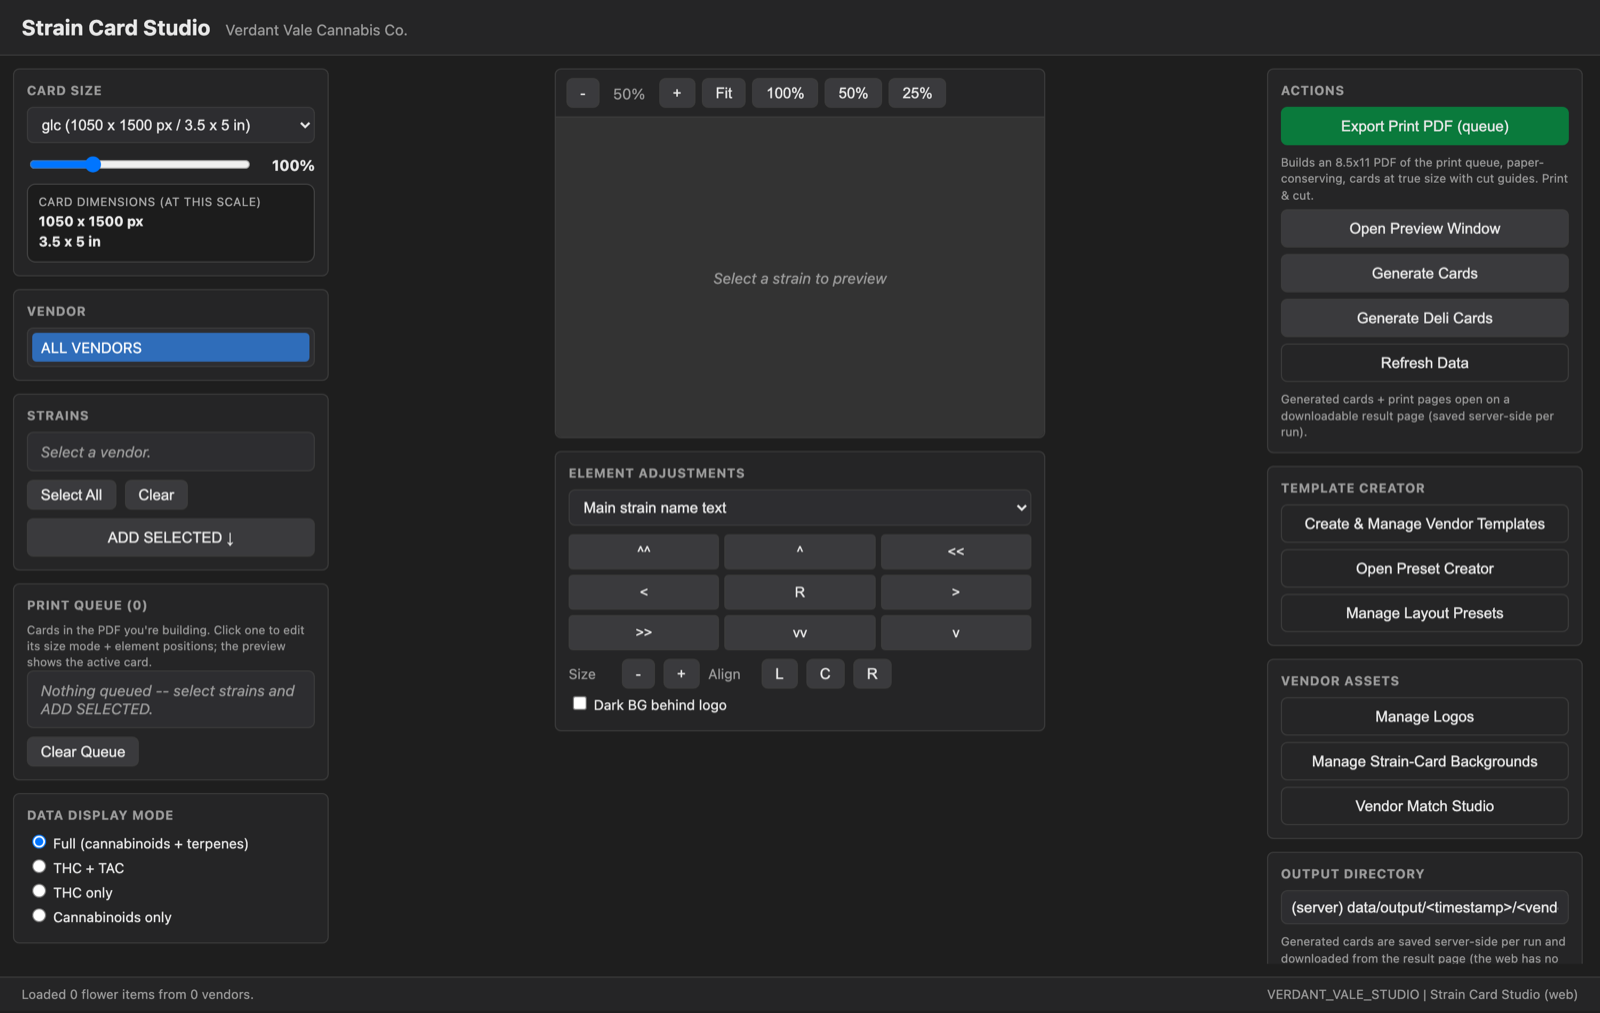Open Manage Logos
This screenshot has width=1600, height=1013.
1425,716
